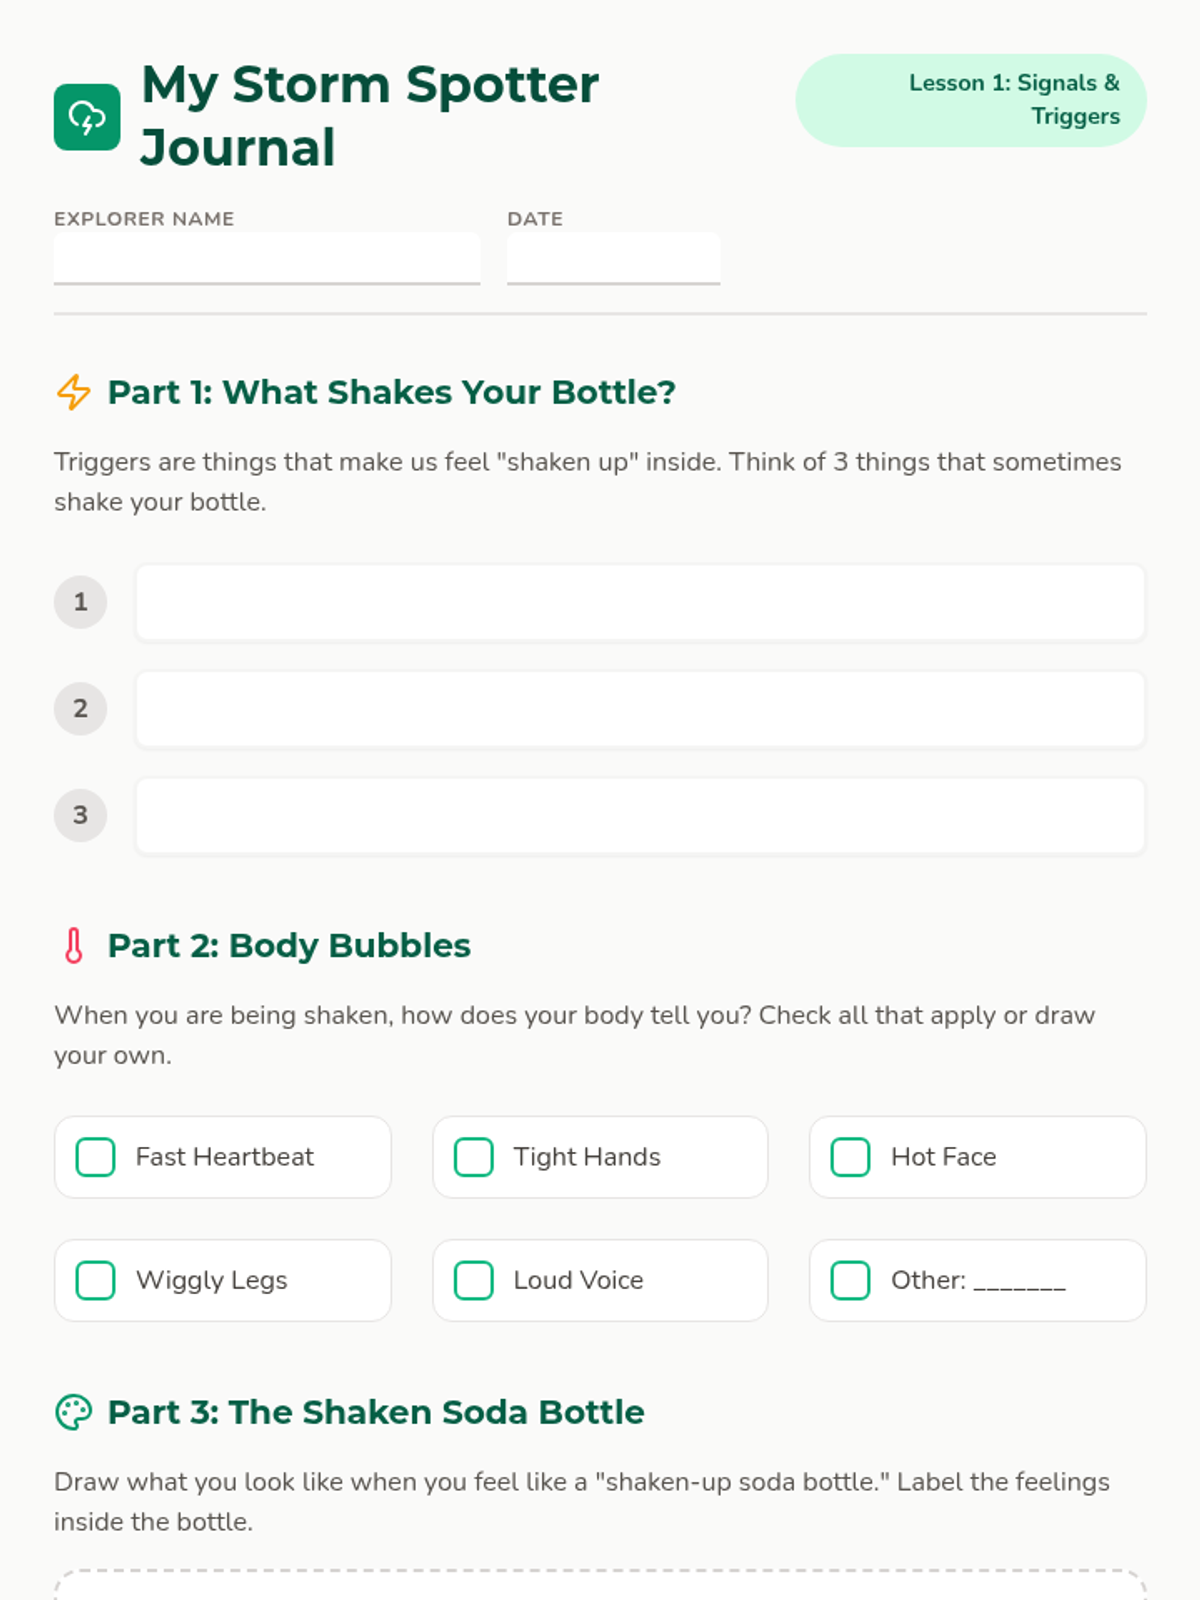Check the Other option checkbox
This screenshot has height=1600, width=1200.
click(x=851, y=1280)
